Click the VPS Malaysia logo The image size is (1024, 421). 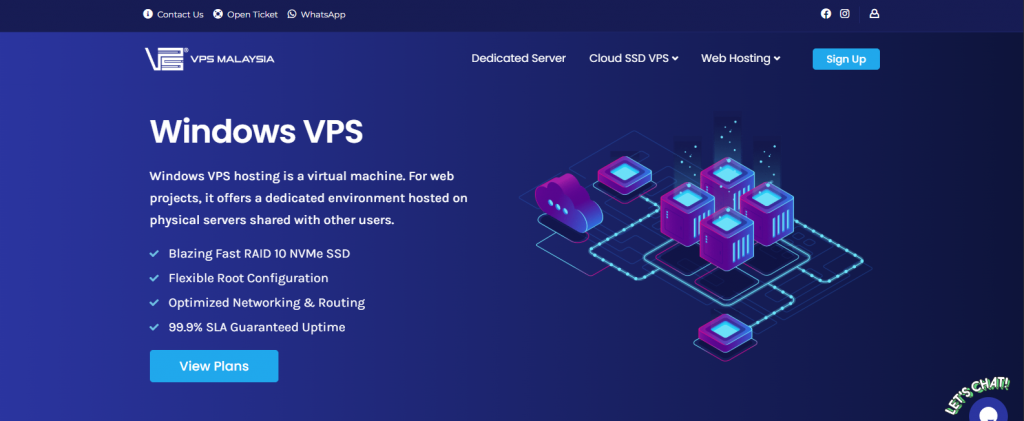[210, 59]
